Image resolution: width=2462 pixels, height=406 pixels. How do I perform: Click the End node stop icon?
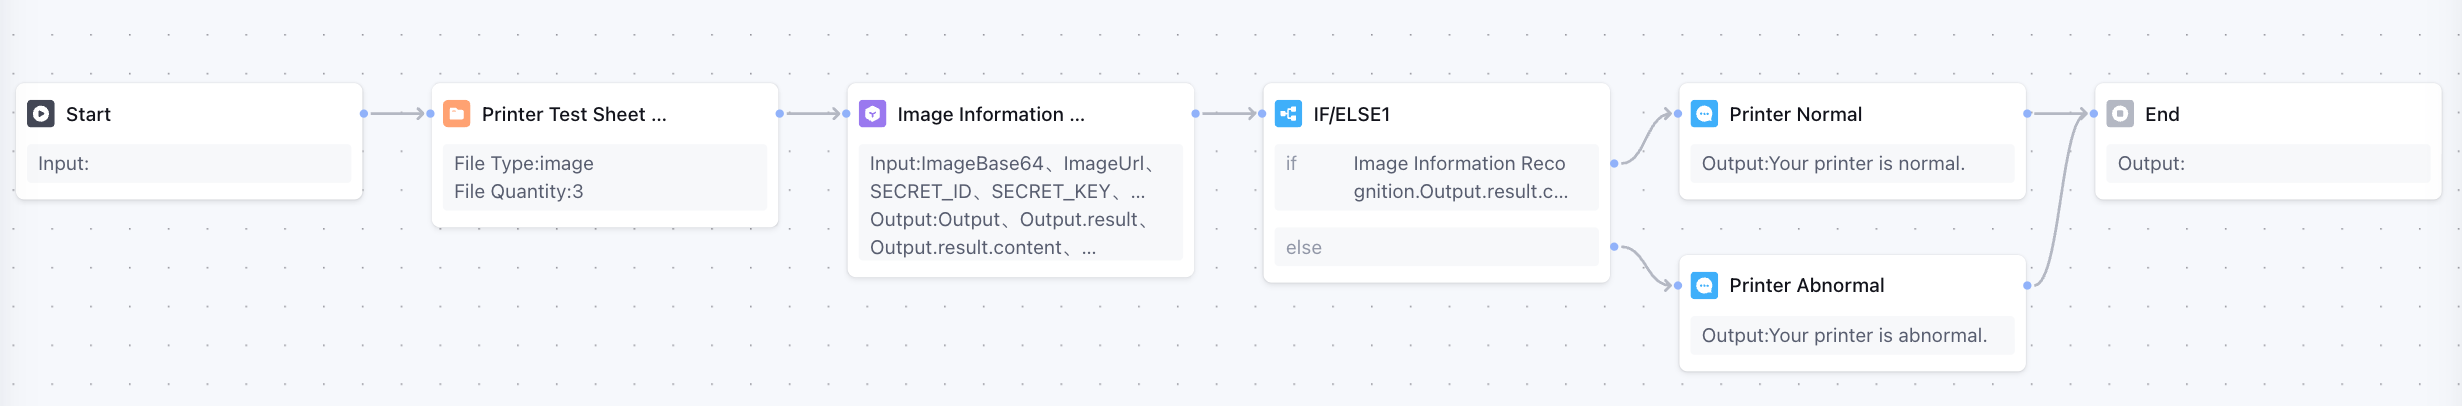(x=2120, y=114)
